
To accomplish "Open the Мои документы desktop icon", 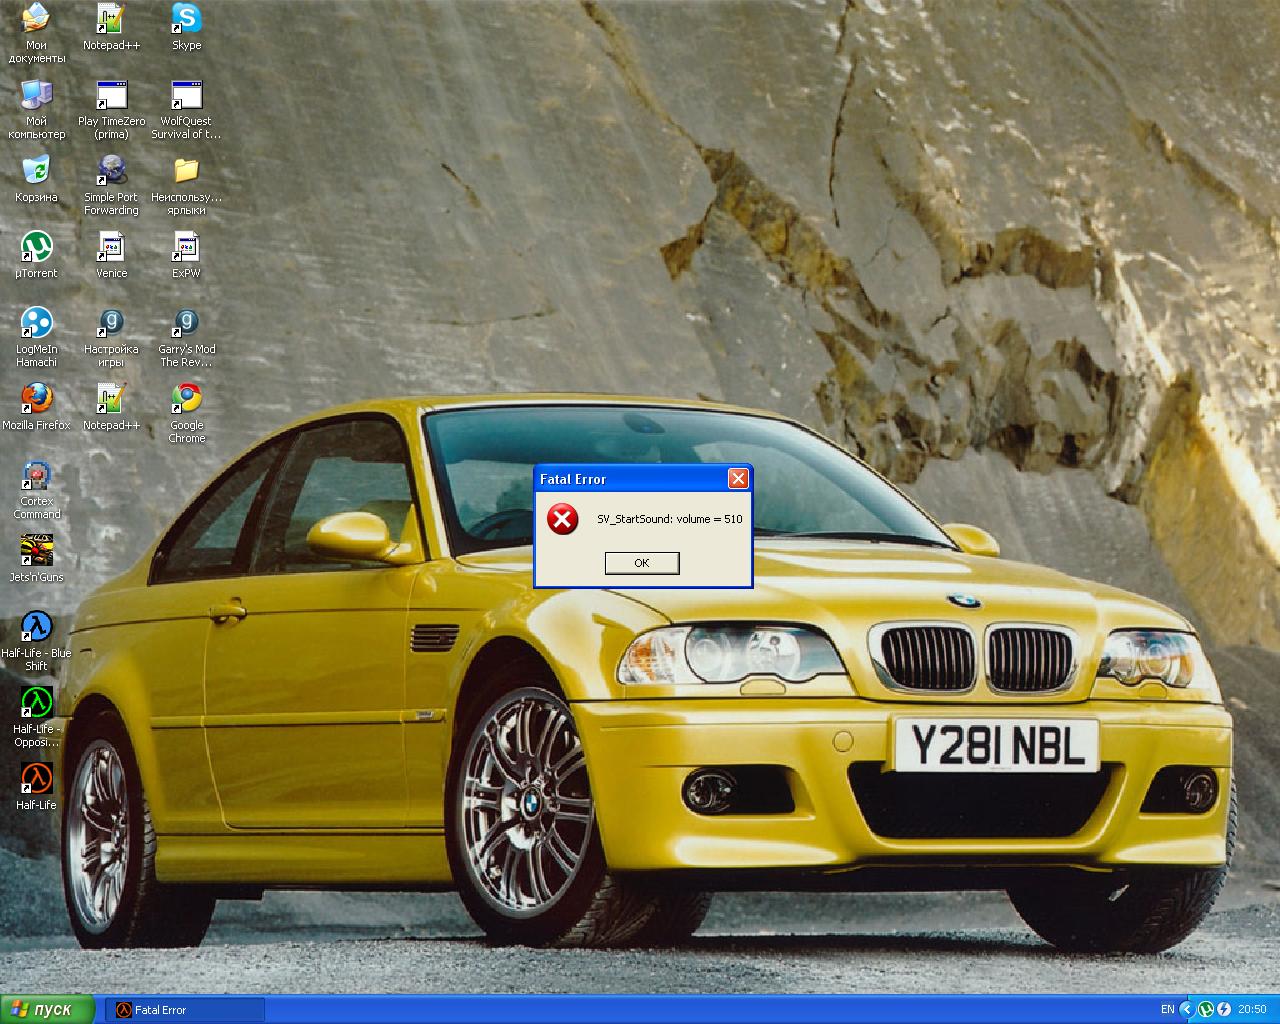I will (36, 33).
